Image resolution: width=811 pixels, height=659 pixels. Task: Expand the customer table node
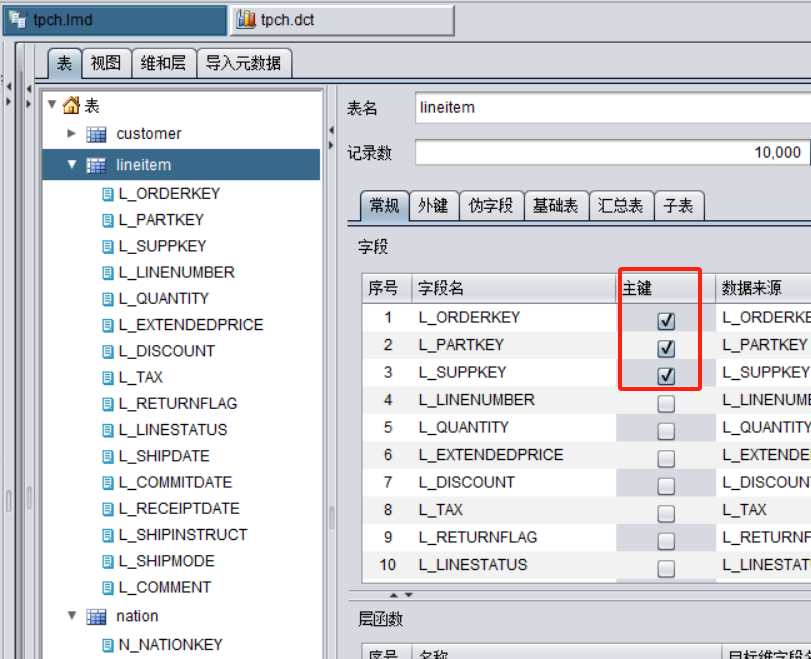click(72, 133)
